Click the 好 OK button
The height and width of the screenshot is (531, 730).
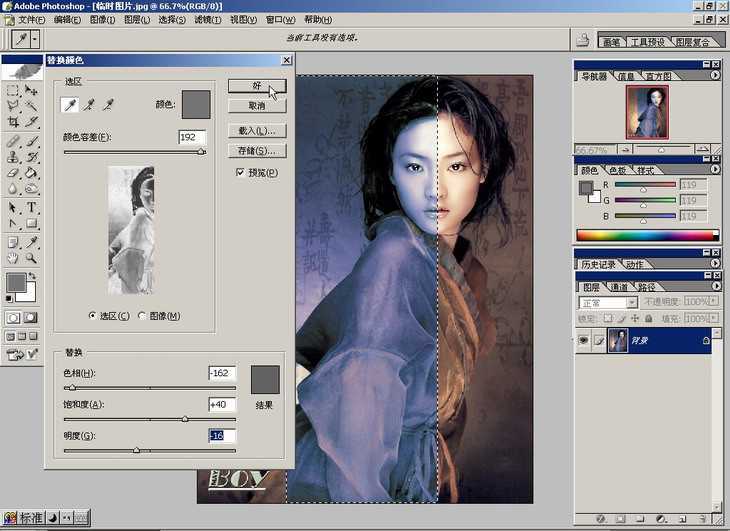click(x=257, y=86)
